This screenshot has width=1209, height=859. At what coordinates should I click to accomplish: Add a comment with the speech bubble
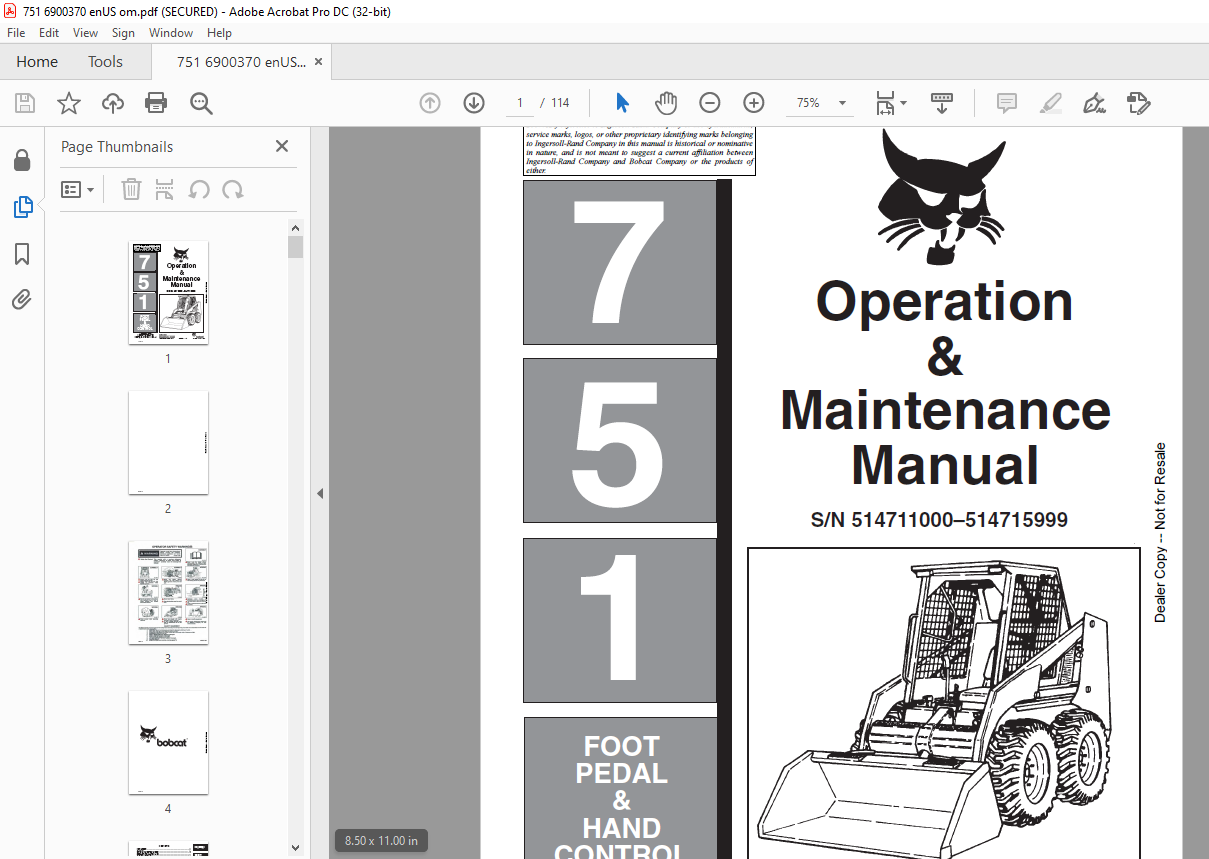click(x=1007, y=103)
